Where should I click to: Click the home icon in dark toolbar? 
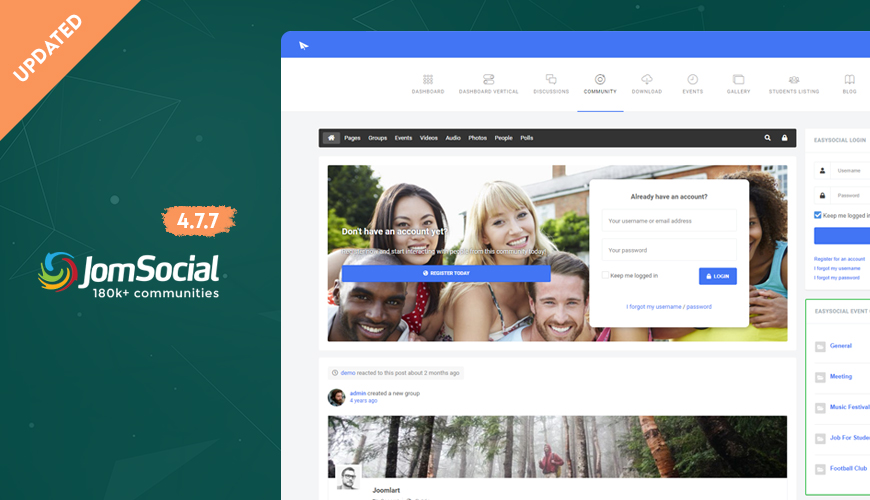tap(331, 138)
